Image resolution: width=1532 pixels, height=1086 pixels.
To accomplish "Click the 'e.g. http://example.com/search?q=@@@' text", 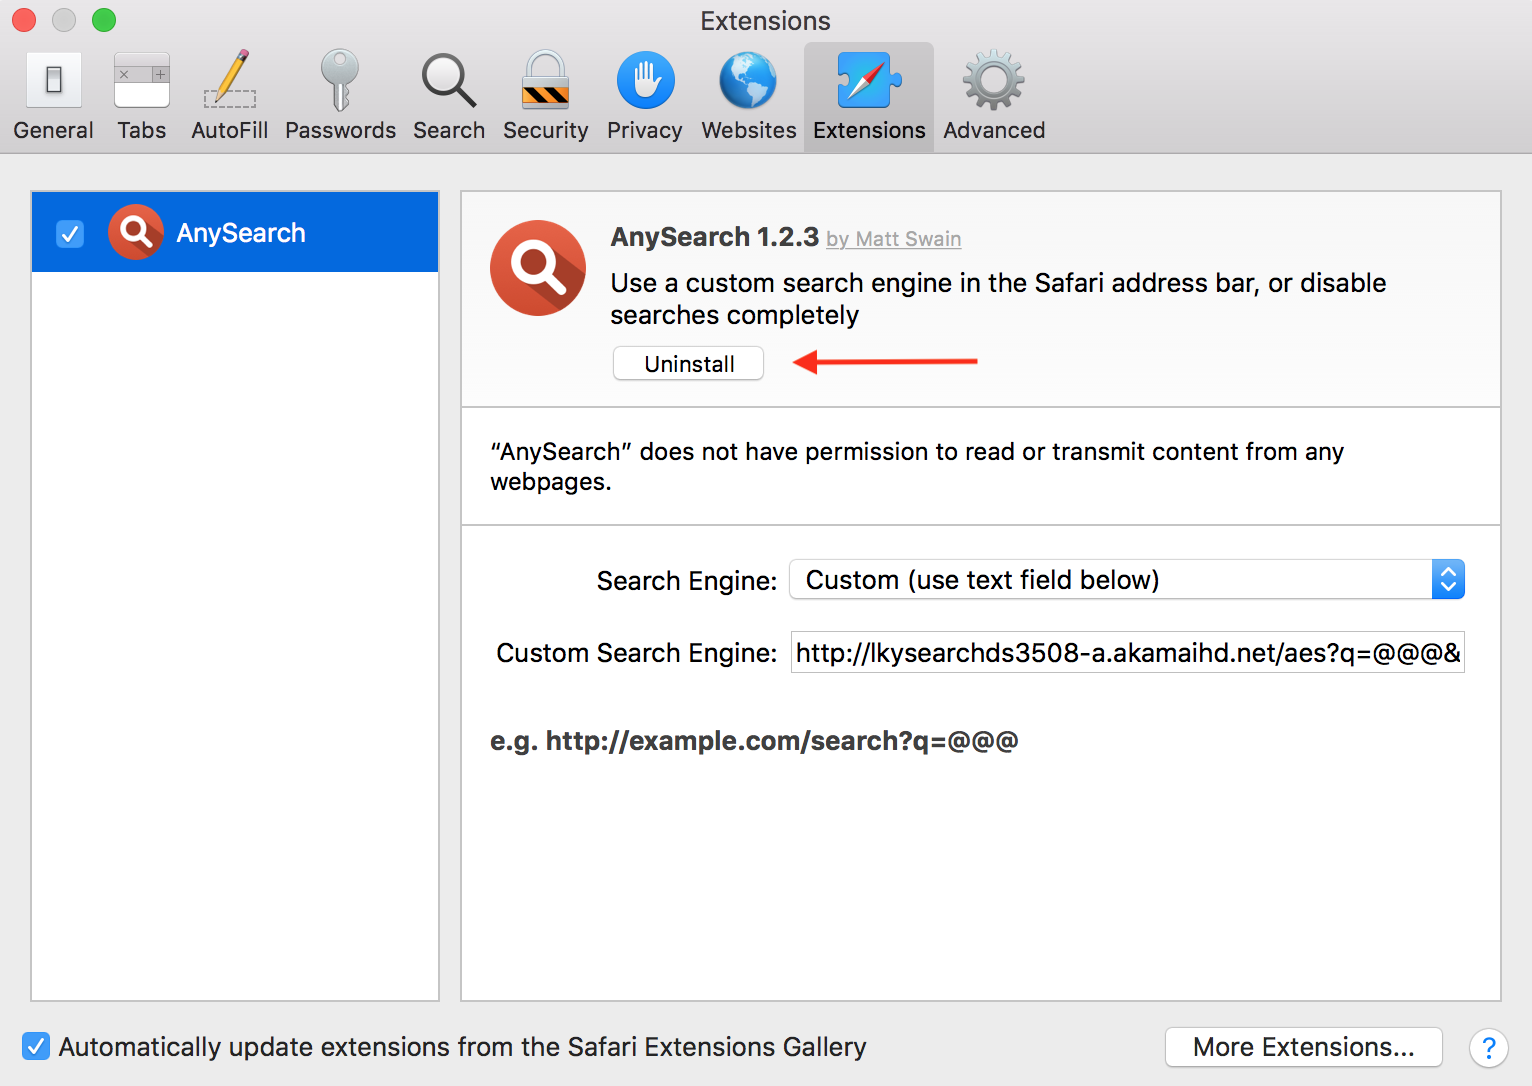I will pos(754,741).
